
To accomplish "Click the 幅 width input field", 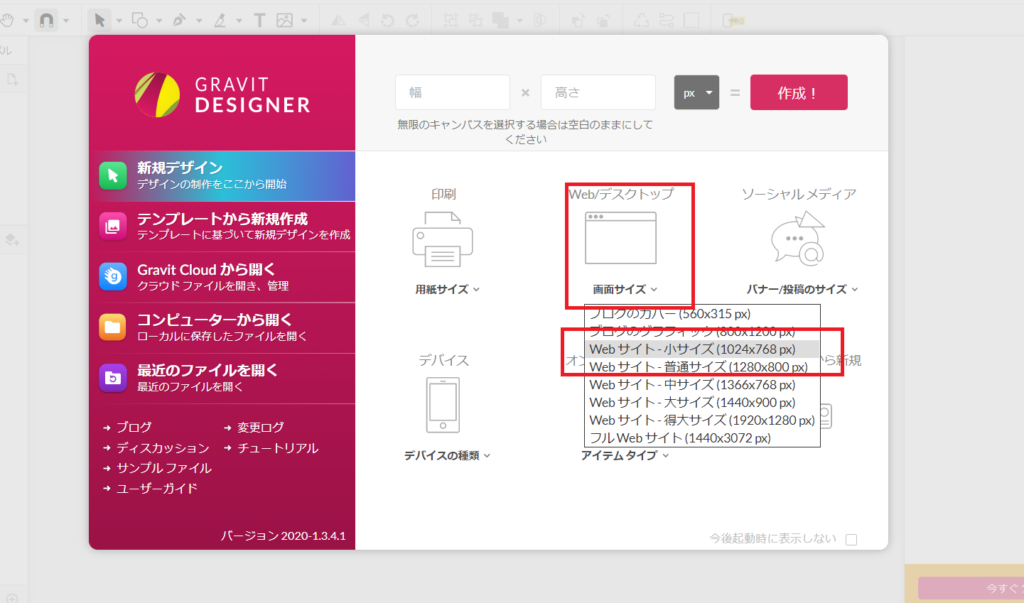I will tap(453, 93).
